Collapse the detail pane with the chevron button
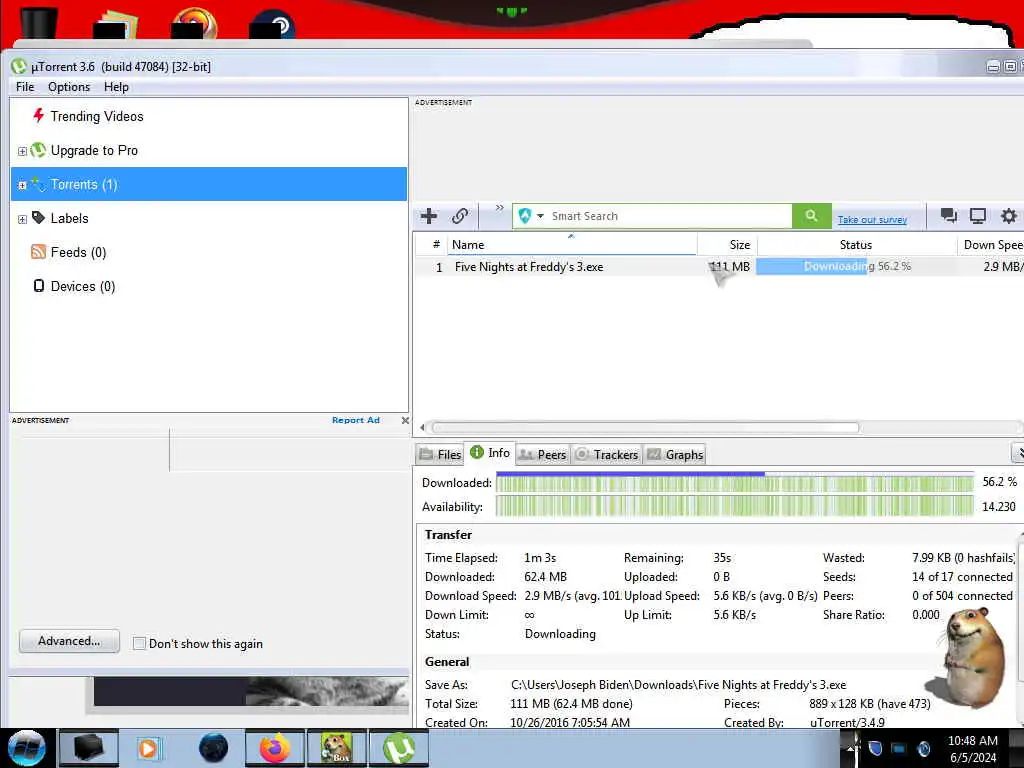 (x=1017, y=452)
